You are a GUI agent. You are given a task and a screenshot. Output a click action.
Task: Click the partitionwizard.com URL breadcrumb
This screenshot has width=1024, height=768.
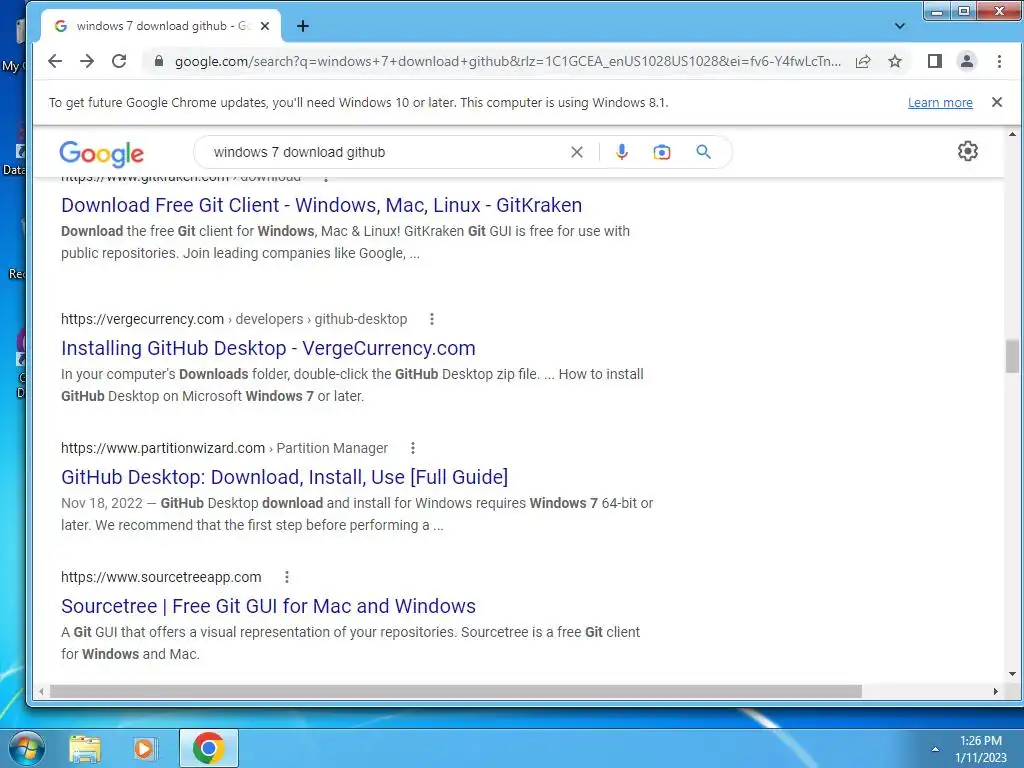(x=225, y=448)
